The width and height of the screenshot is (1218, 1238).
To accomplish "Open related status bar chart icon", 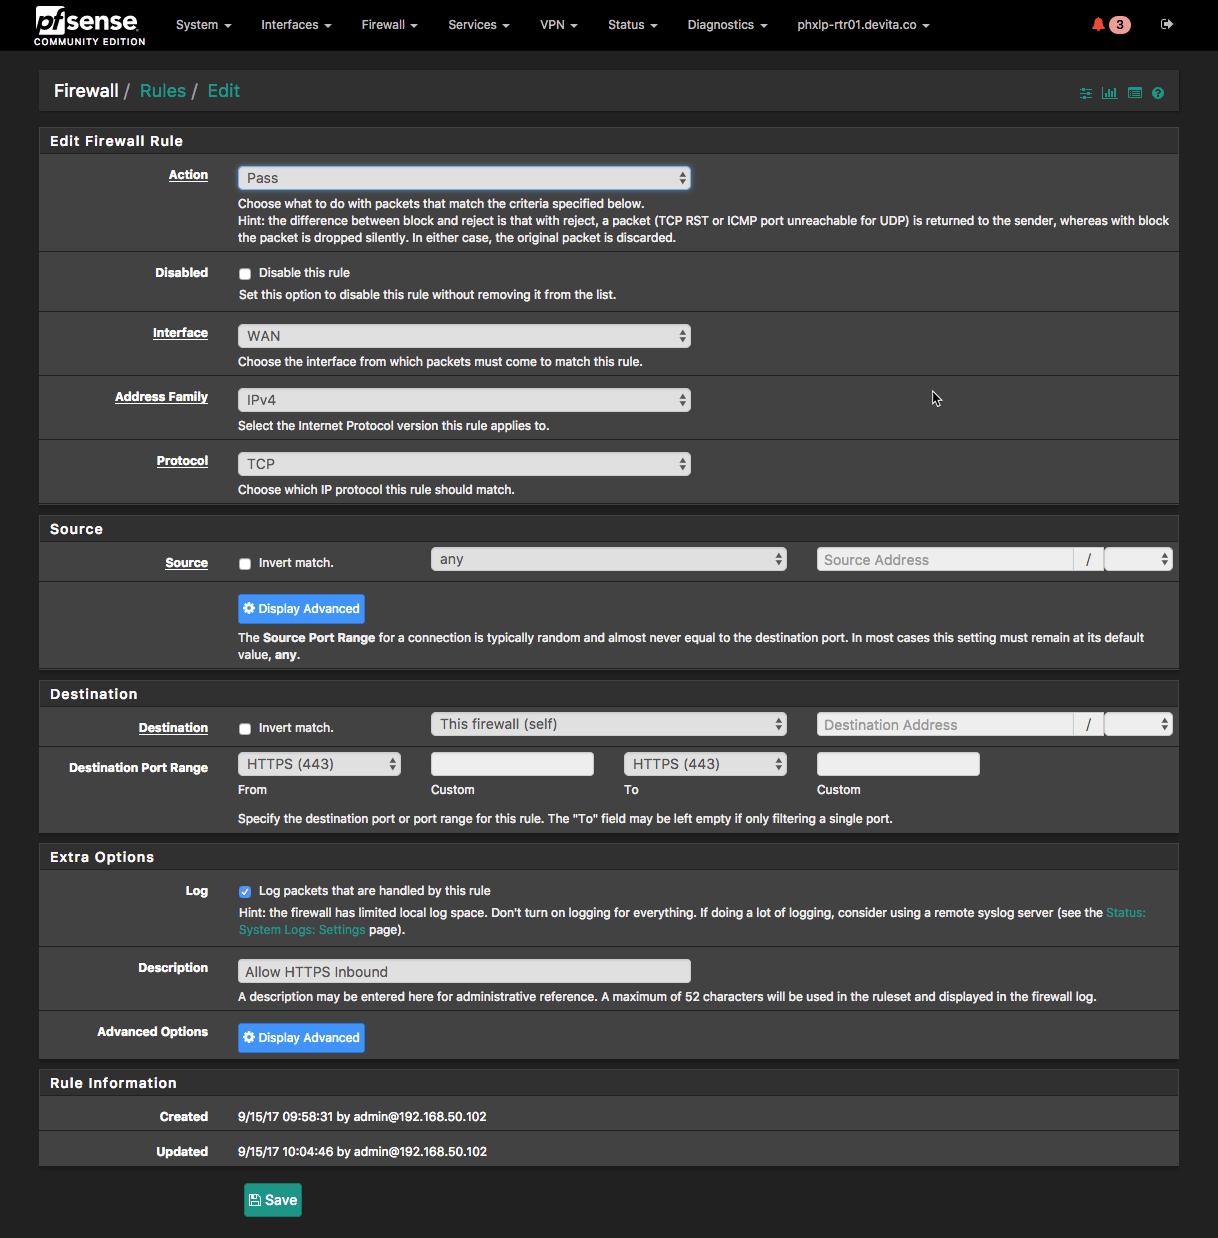I will 1109,93.
